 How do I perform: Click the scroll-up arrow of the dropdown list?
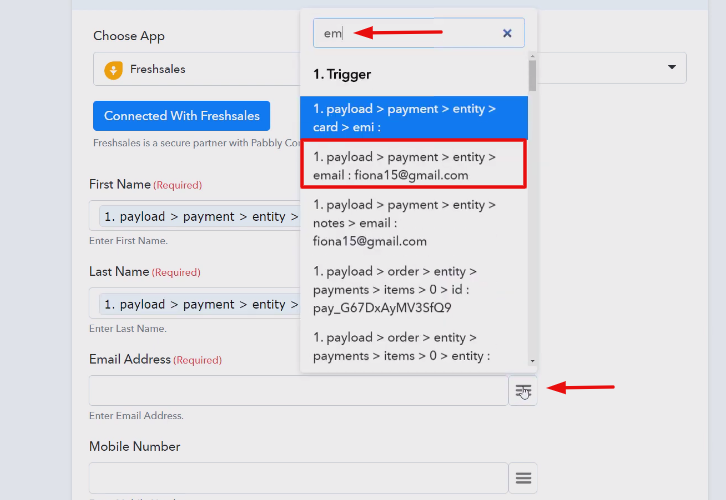(x=532, y=56)
